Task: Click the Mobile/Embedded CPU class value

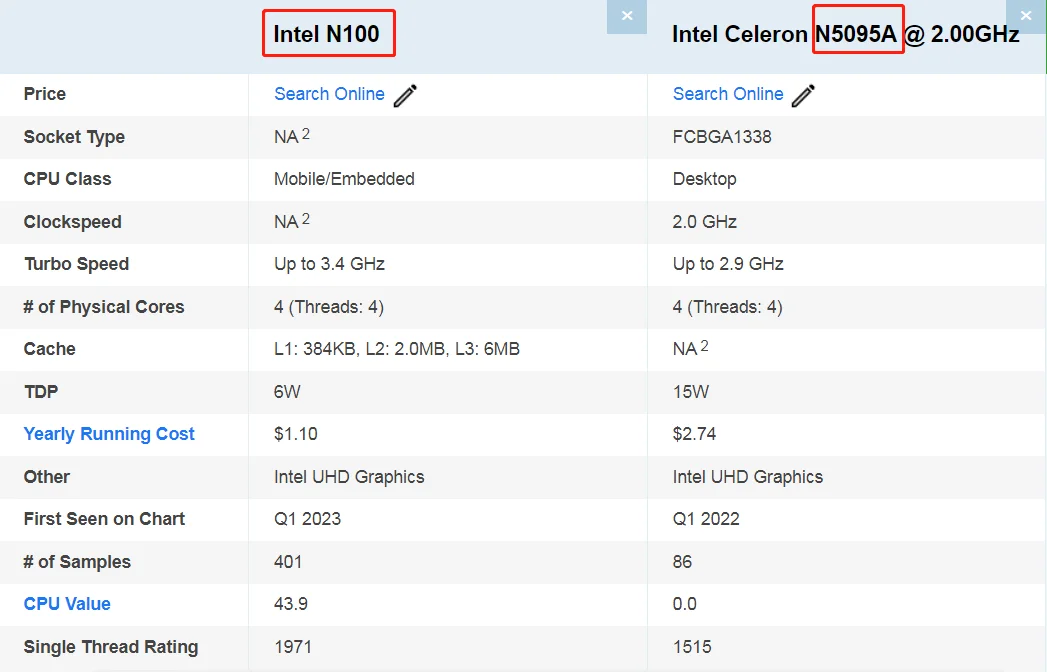Action: click(x=344, y=179)
